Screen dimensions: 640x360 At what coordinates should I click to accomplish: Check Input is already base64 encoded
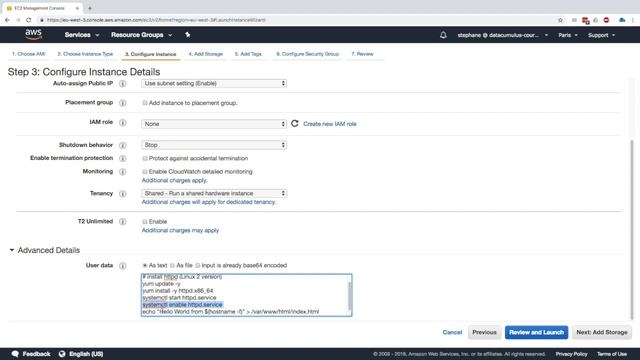click(198, 265)
